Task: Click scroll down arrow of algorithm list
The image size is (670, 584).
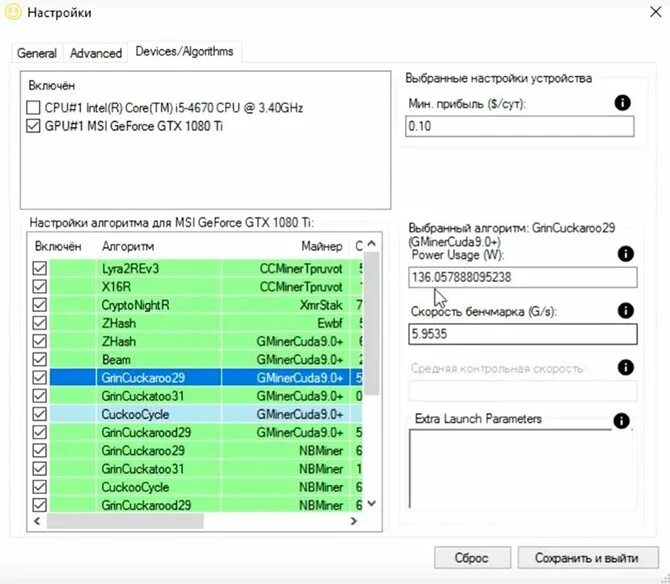Action: [x=372, y=503]
